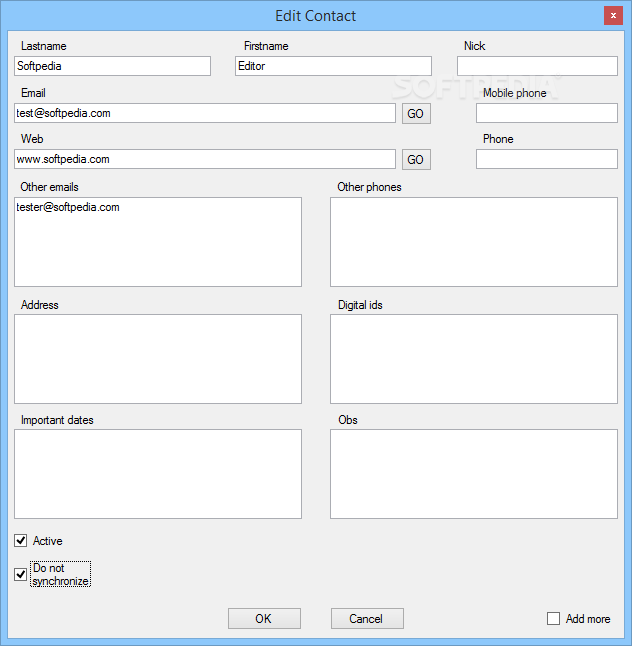Toggle the Active checkbox
Viewport: 632px width, 646px height.
pyautogui.click(x=21, y=540)
